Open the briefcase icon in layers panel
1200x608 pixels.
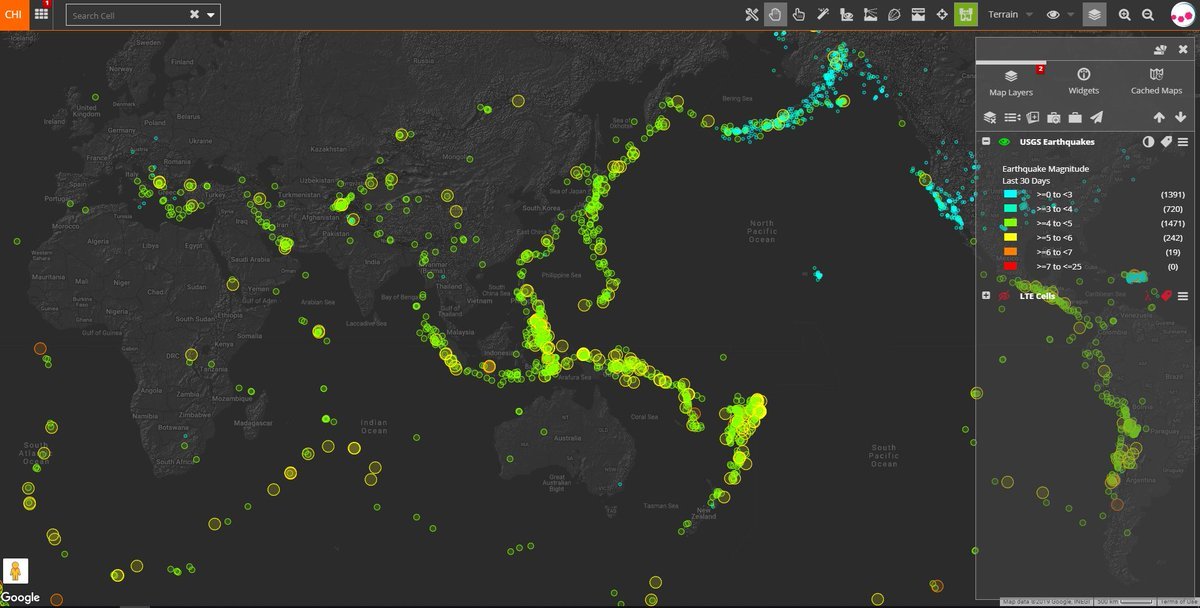tap(1075, 118)
